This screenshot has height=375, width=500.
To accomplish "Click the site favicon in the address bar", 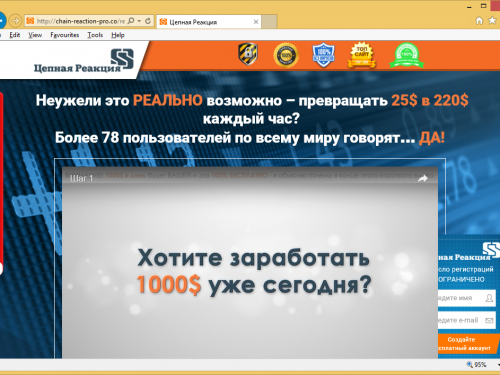I will 30,21.
